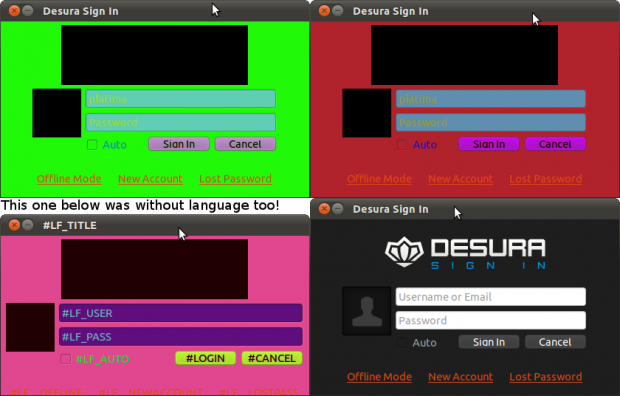The image size is (620, 396).
Task: Click Sign In button in dark window
Action: tap(489, 342)
